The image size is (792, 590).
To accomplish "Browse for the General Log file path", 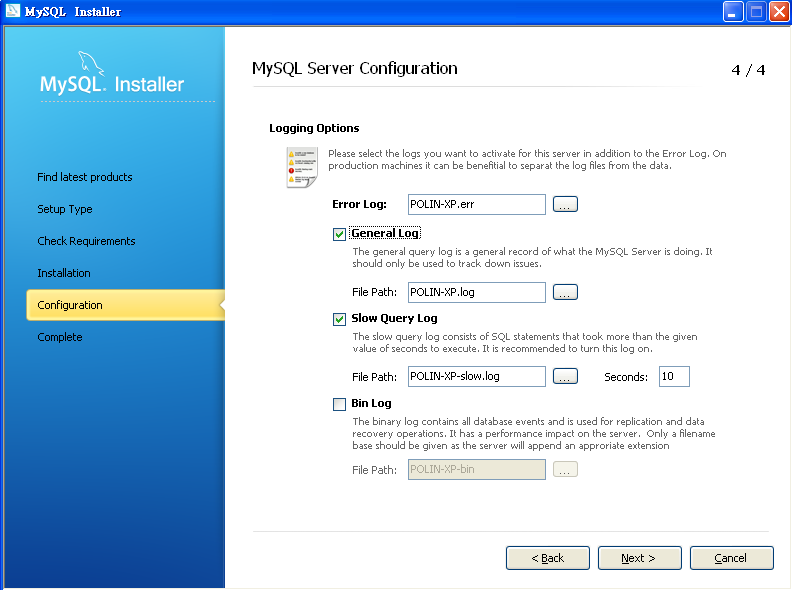I will 565,292.
